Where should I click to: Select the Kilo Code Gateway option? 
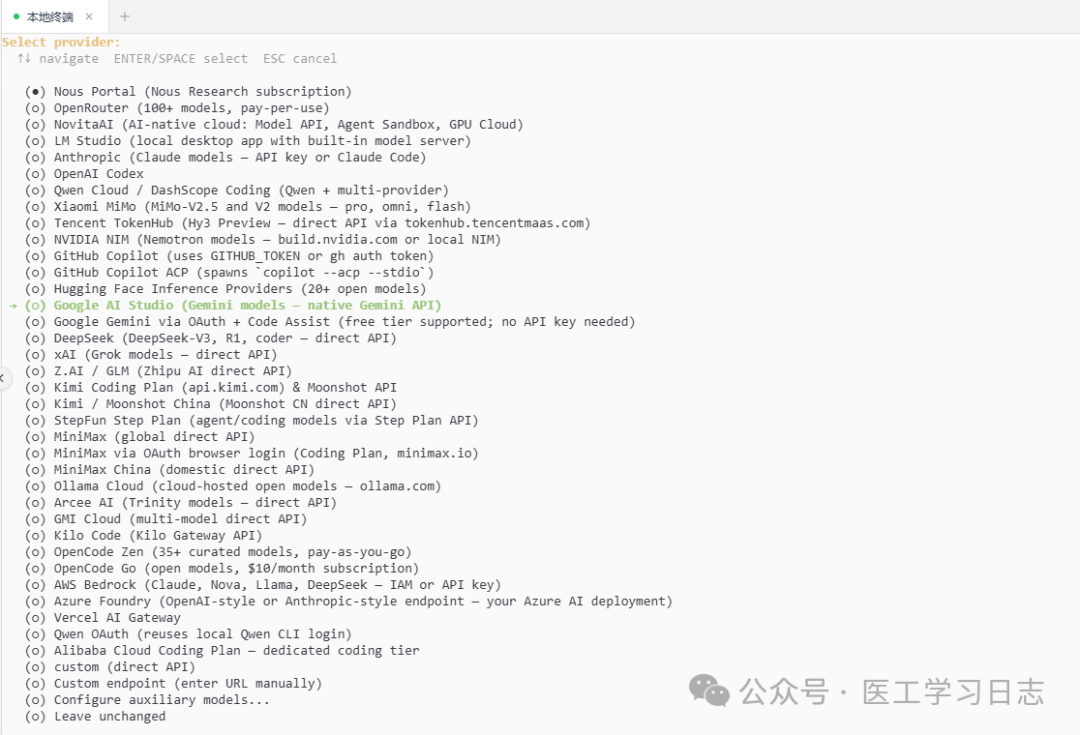143,536
